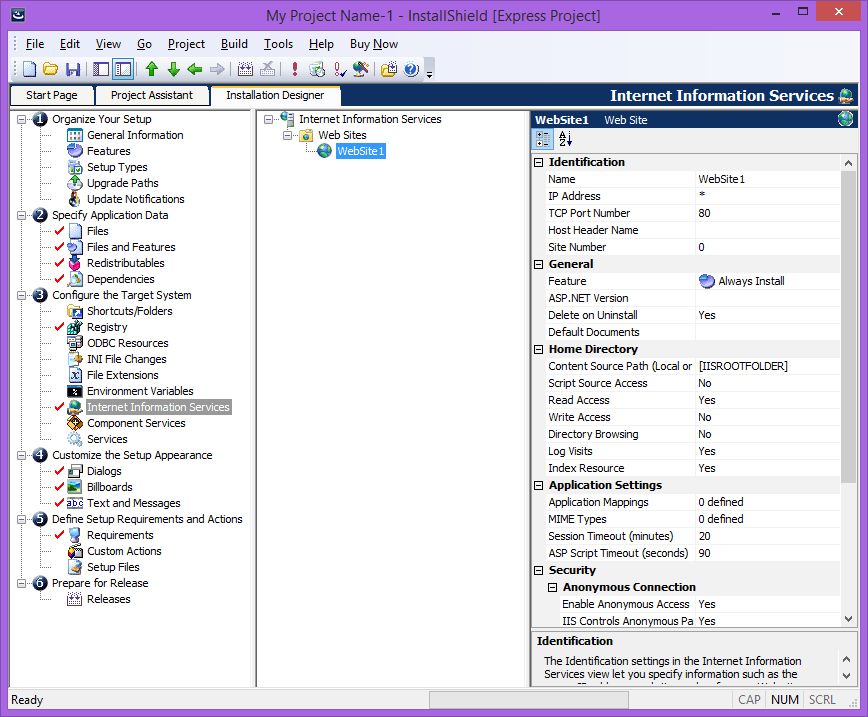Open the Custom Actions view
This screenshot has width=868, height=717.
pos(123,551)
